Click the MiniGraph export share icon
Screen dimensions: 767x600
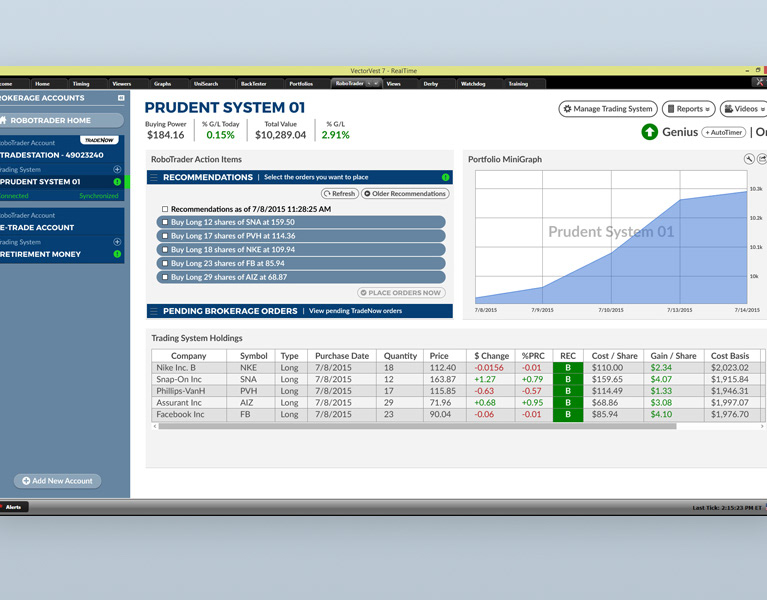(762, 159)
